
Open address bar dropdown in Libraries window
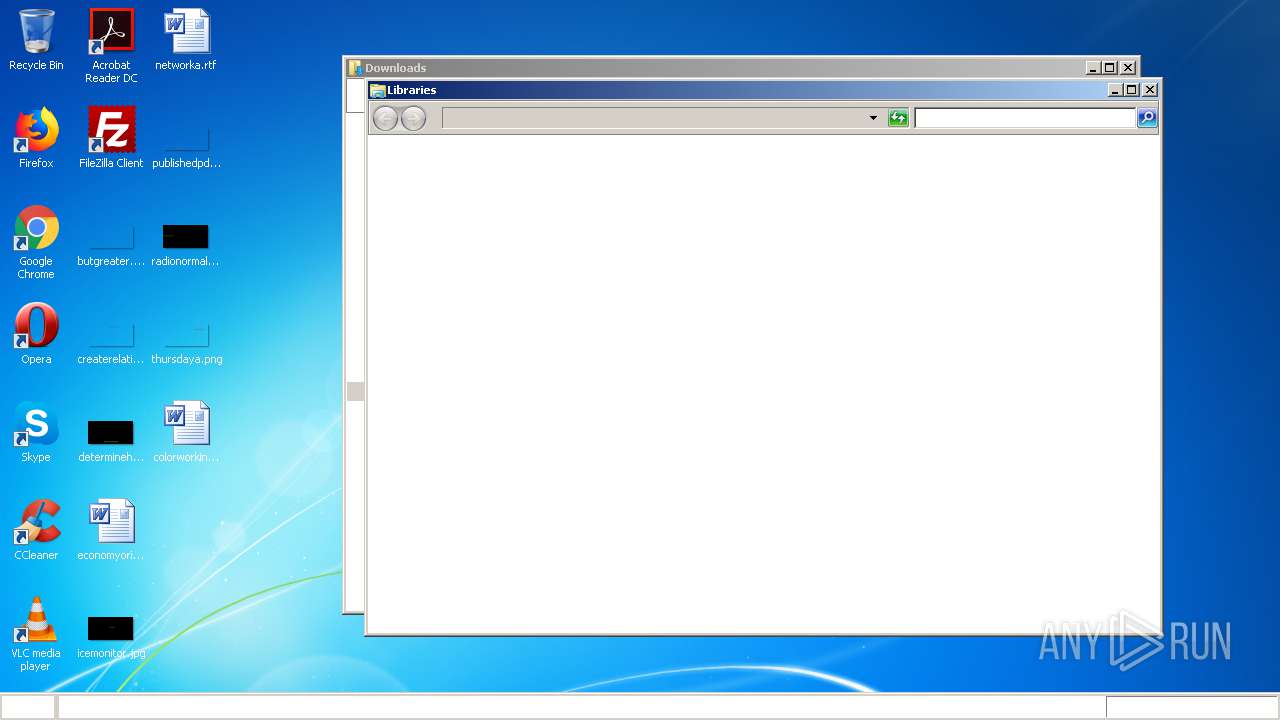873,118
